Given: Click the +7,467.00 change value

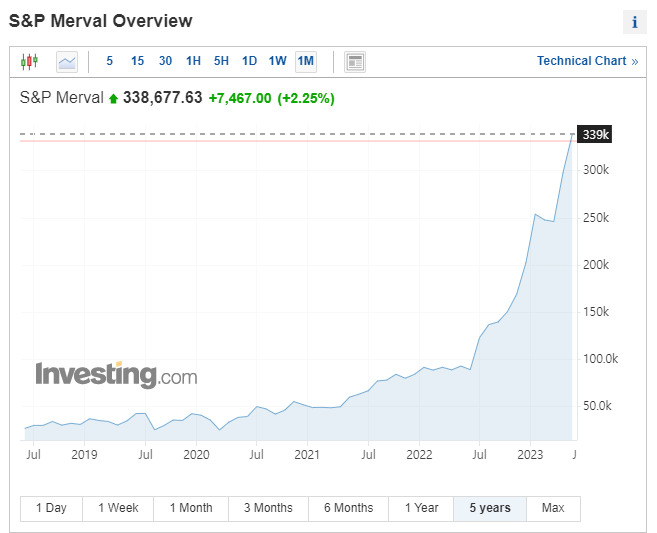Looking at the screenshot, I should pos(240,98).
